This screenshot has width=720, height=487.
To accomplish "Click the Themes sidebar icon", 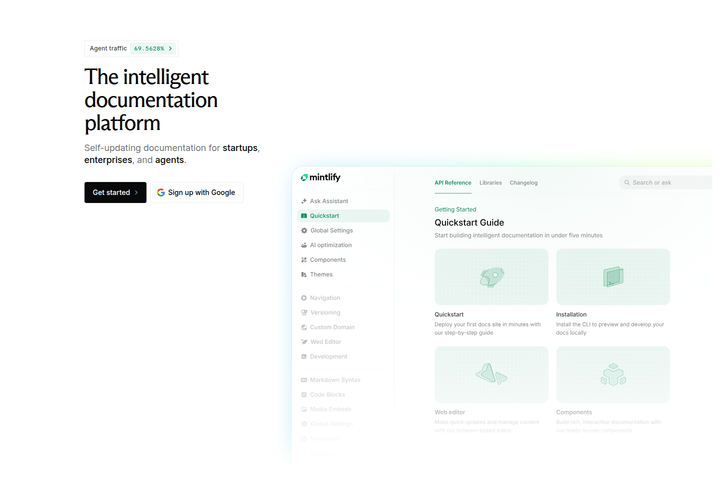I will coord(304,274).
